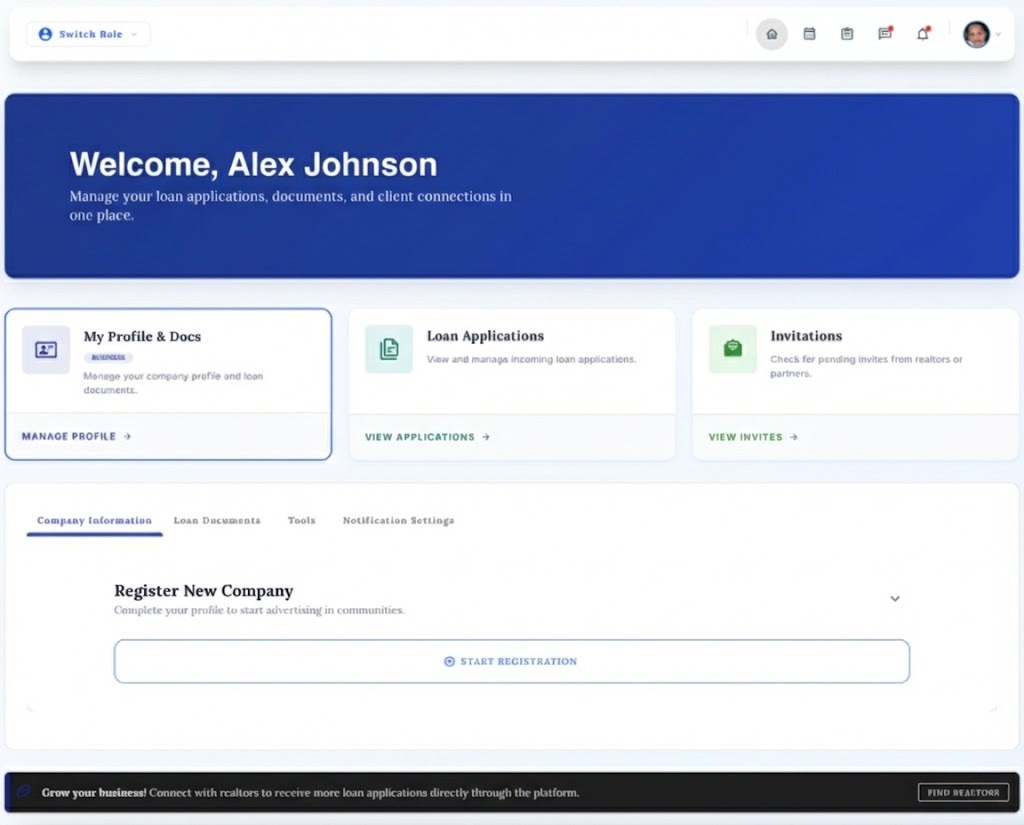This screenshot has height=825, width=1024.
Task: Switch to the Loan Documents tab
Action: tap(217, 521)
